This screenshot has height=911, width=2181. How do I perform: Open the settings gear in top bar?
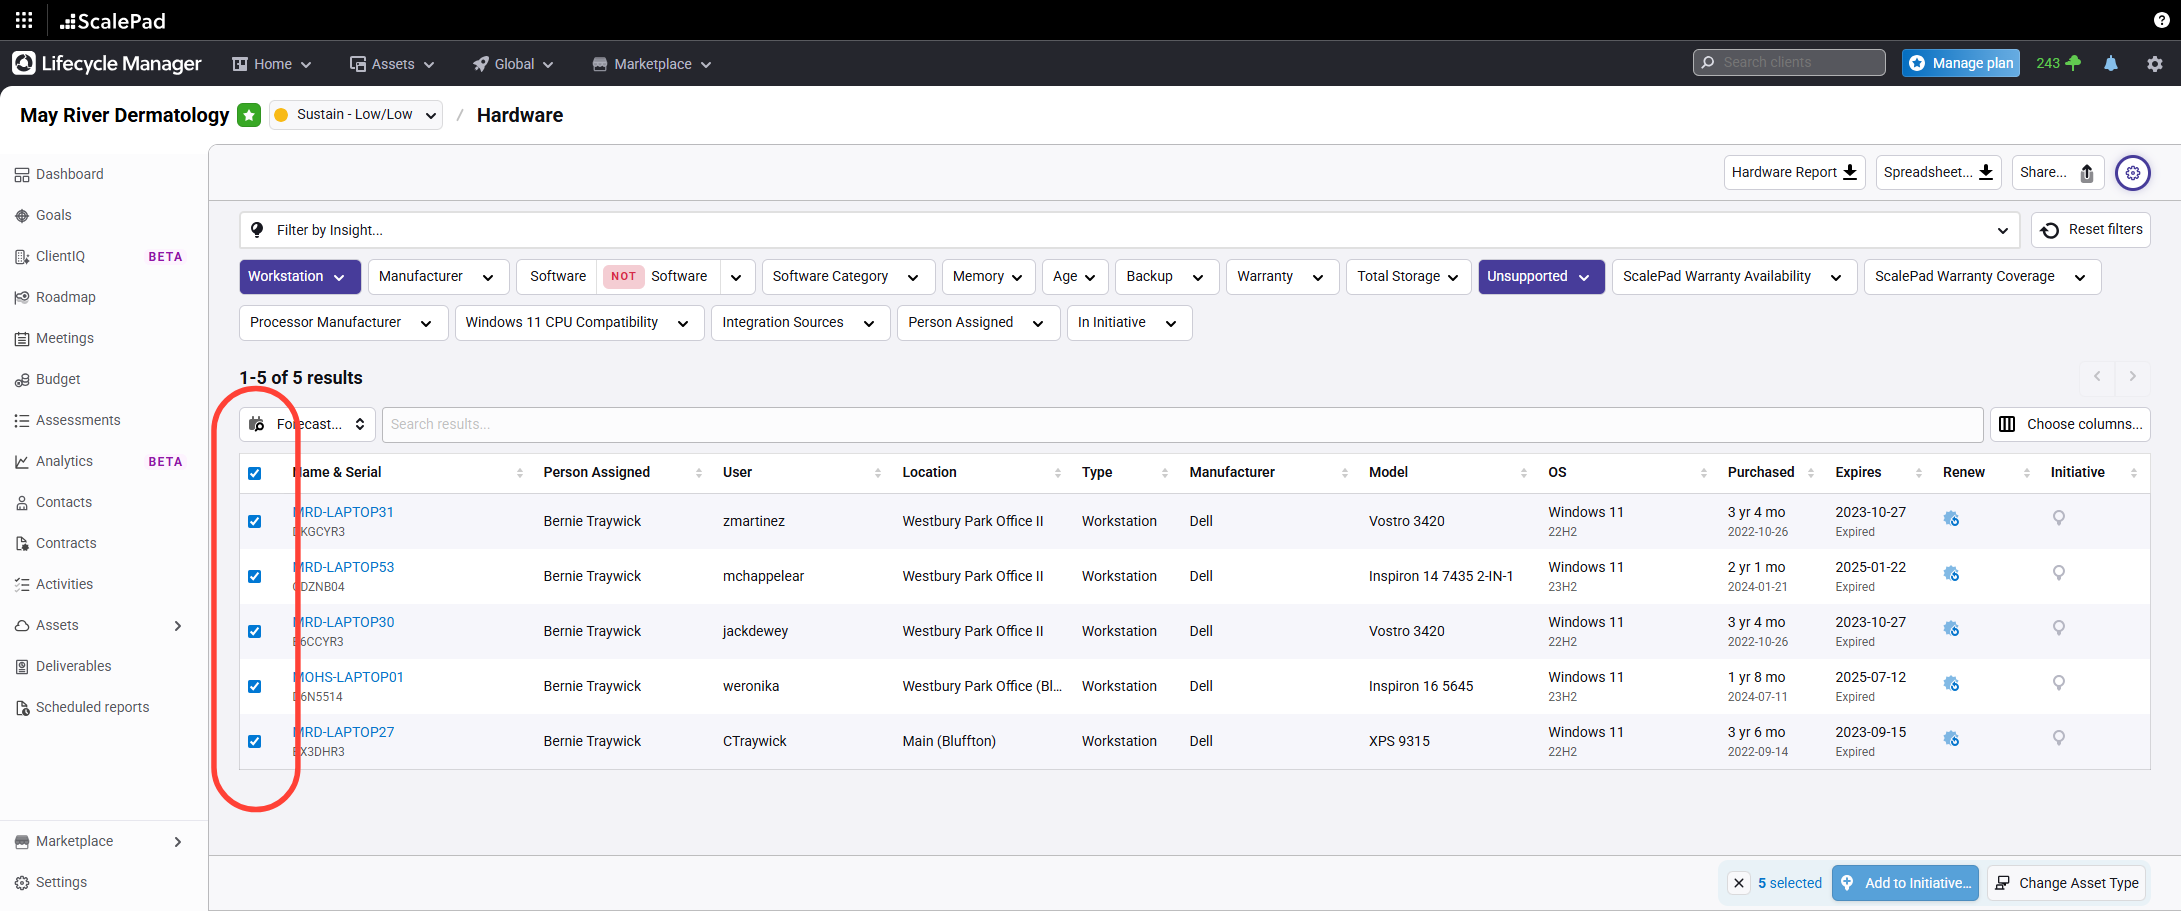(2155, 64)
